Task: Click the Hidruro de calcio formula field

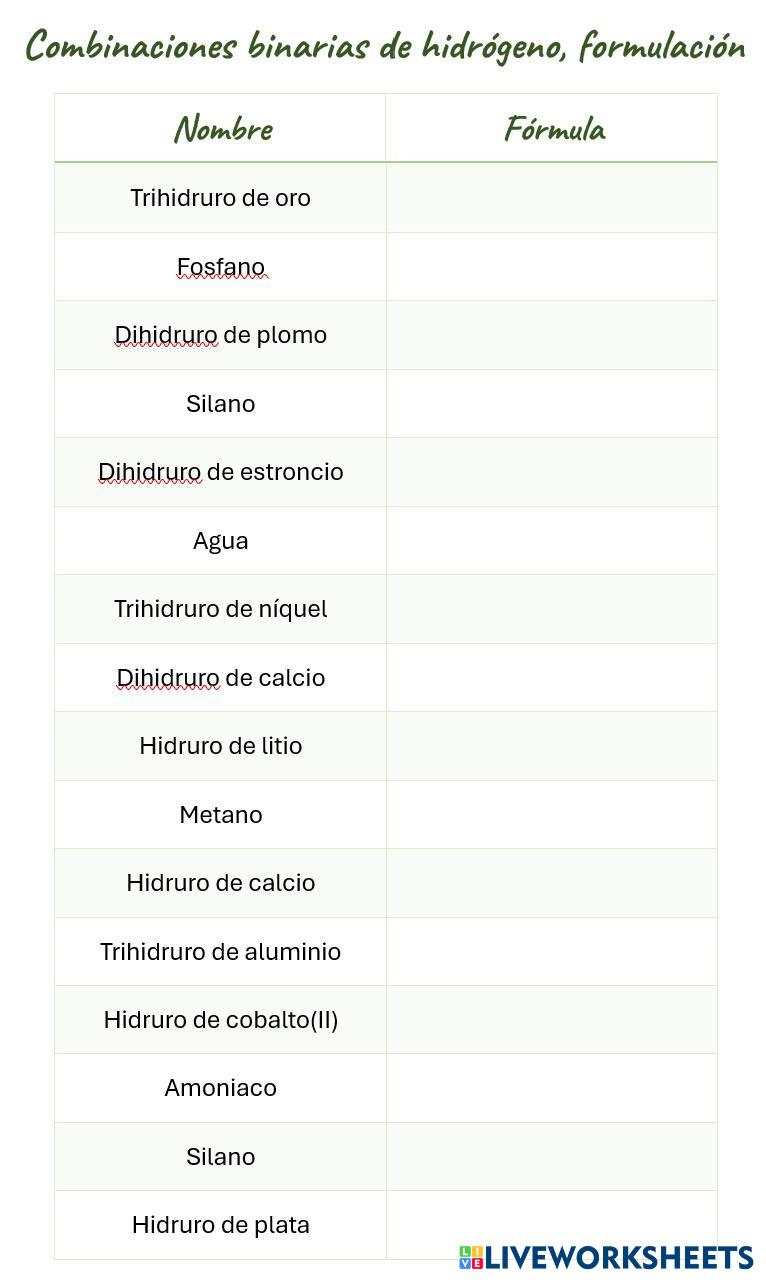Action: point(552,883)
